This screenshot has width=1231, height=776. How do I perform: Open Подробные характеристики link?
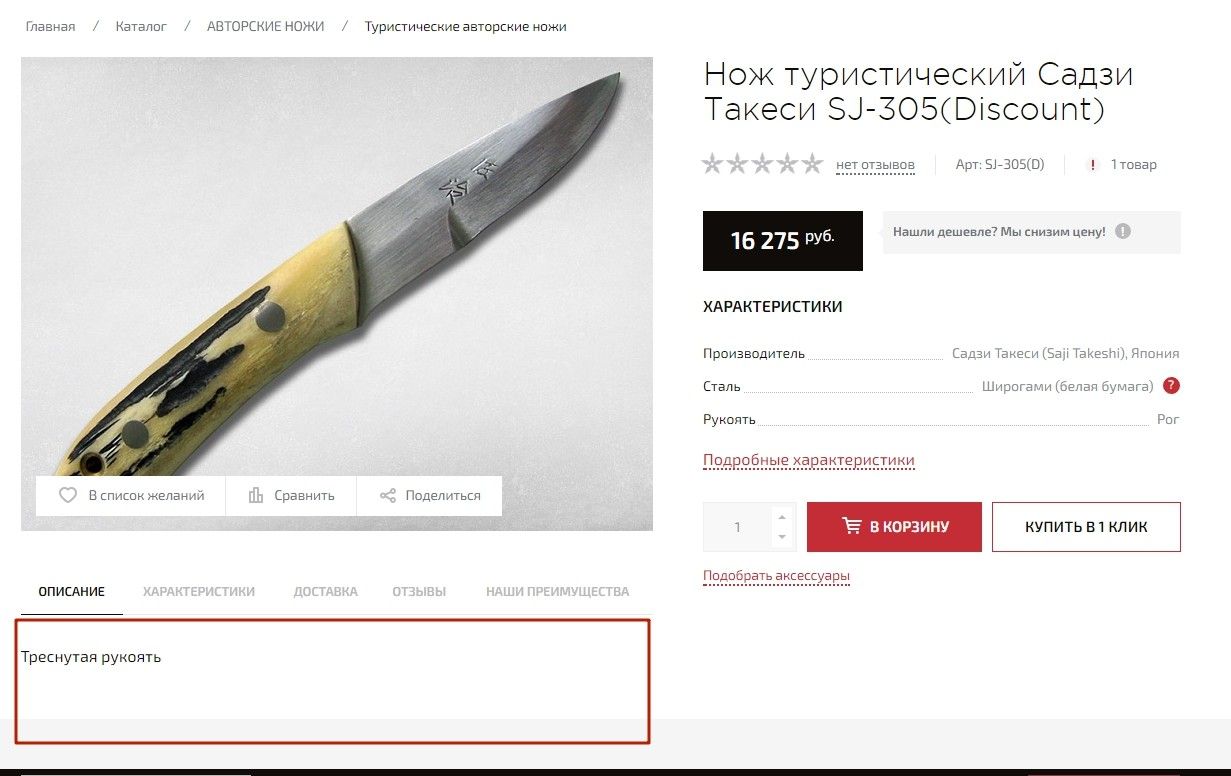(808, 461)
